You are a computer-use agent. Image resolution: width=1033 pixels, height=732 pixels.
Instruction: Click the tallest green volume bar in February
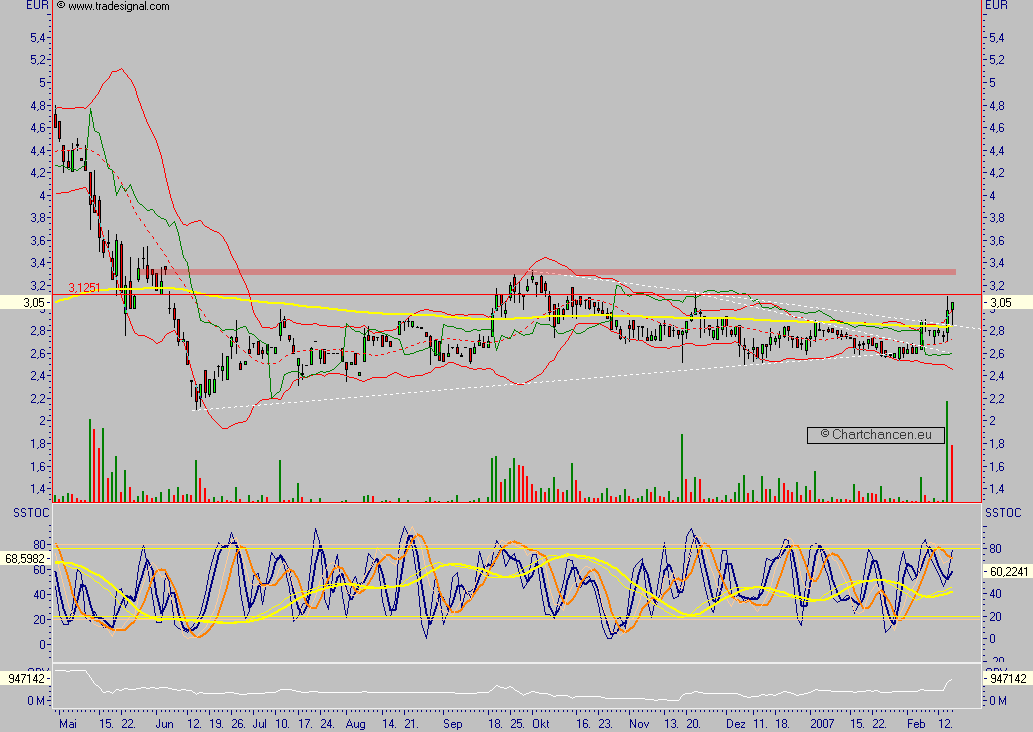[x=947, y=451]
